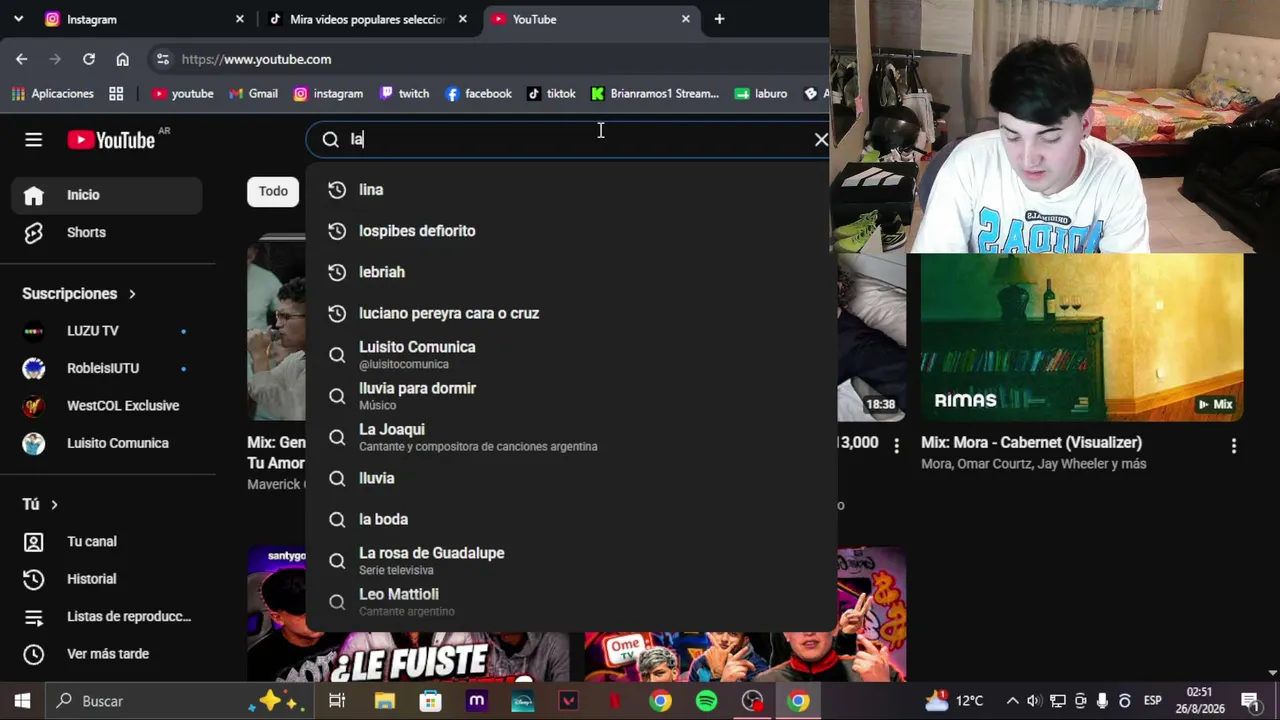The height and width of the screenshot is (720, 1280).
Task: Open Historial in the sidebar
Action: point(107,579)
